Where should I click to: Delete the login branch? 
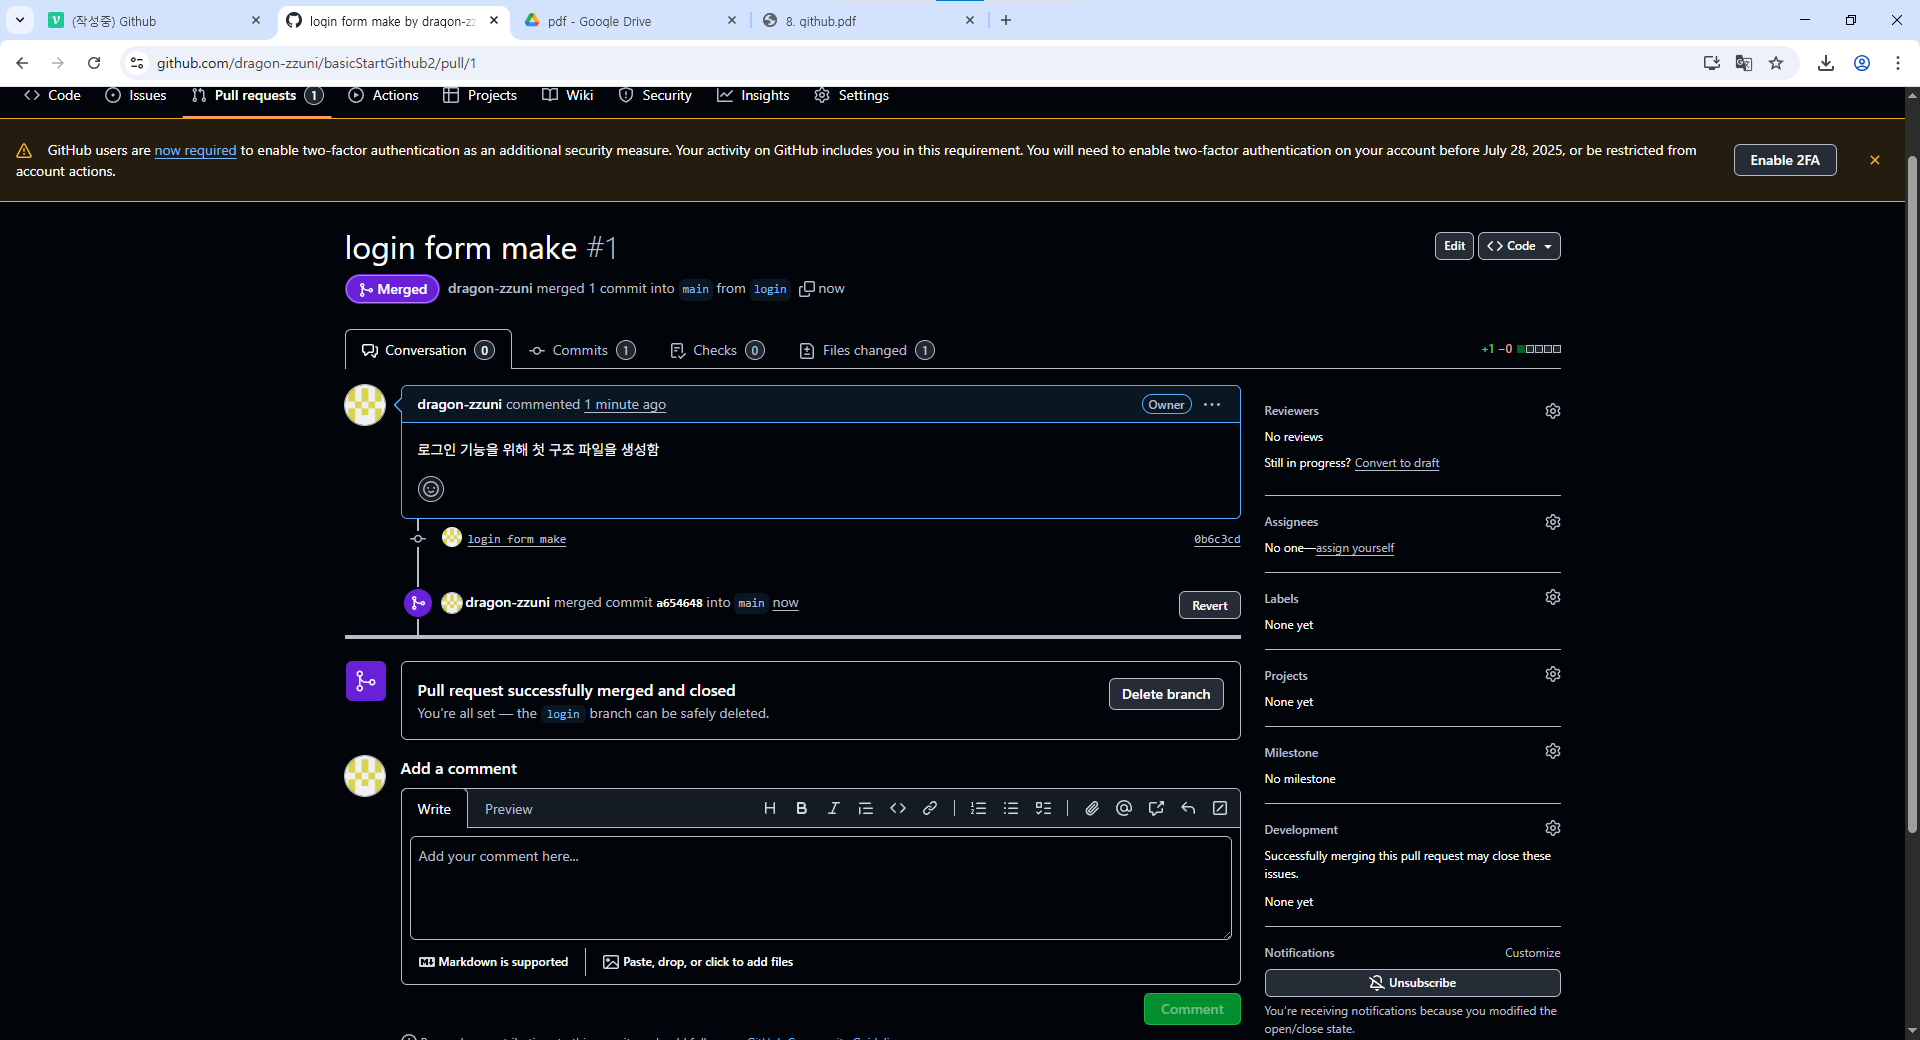point(1166,694)
